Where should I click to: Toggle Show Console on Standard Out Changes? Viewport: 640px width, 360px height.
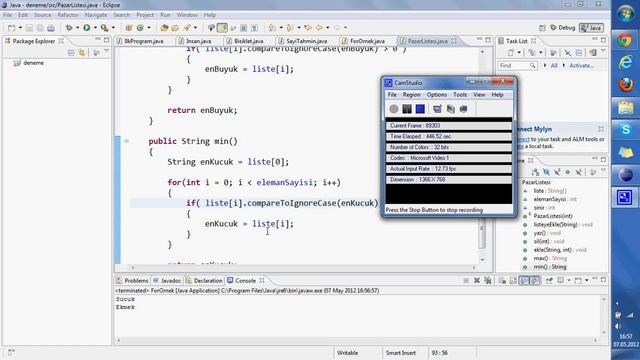[524, 280]
